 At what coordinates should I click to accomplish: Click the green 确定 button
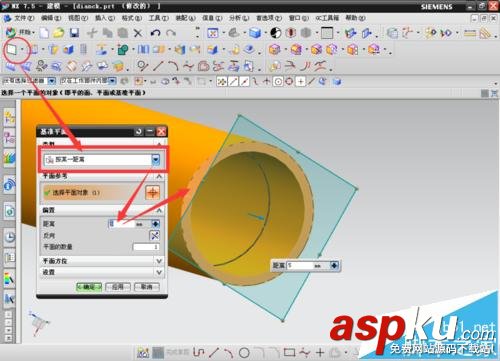[89, 287]
